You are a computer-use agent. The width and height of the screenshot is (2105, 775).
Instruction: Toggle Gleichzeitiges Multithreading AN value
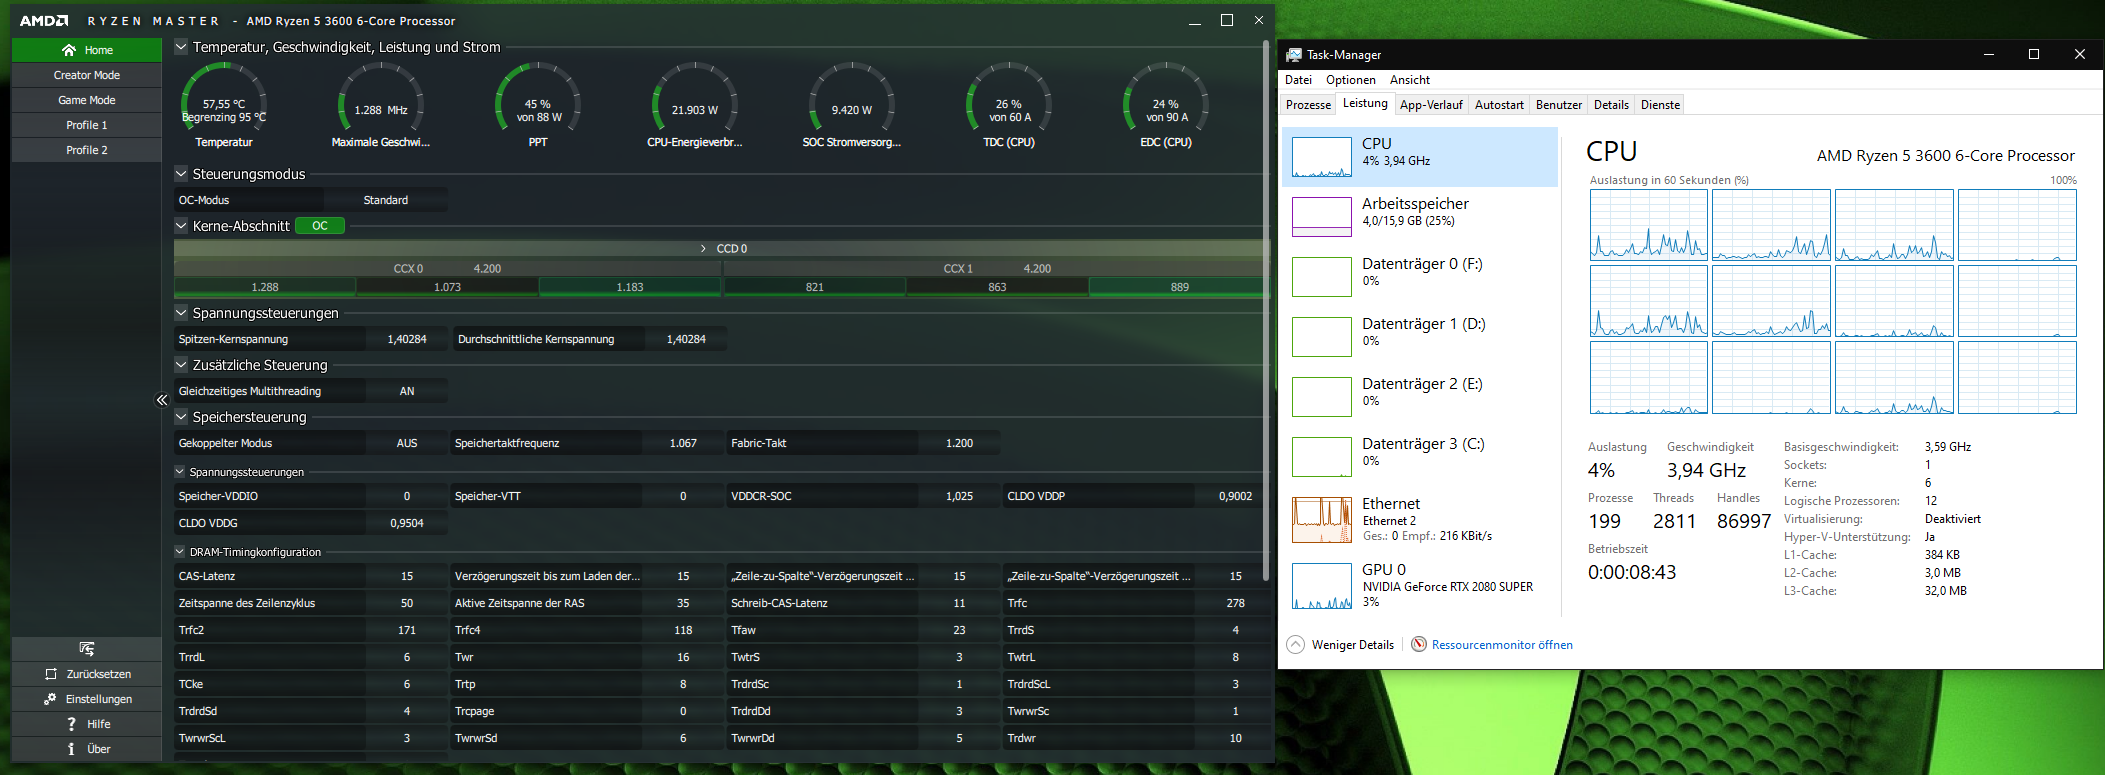click(407, 391)
